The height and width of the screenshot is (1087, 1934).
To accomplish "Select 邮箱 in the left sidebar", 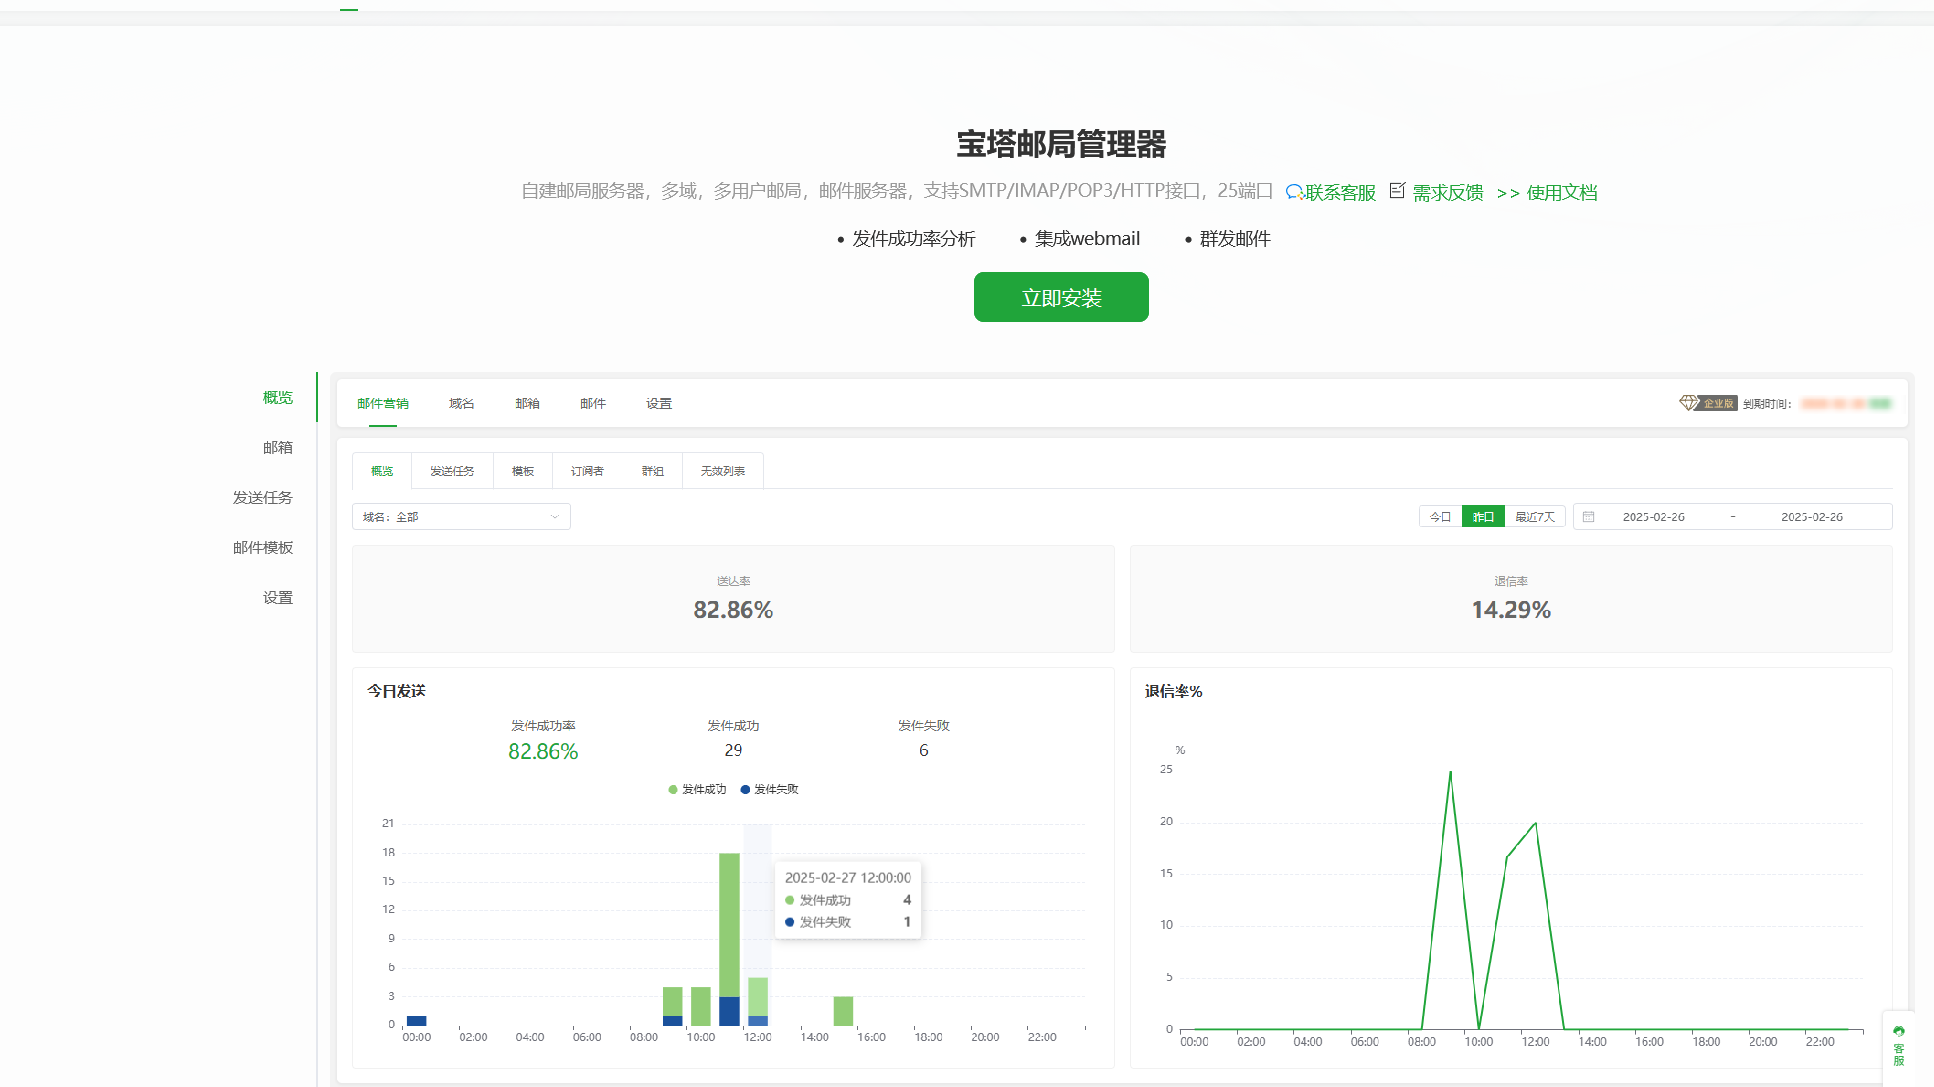I will click(278, 447).
